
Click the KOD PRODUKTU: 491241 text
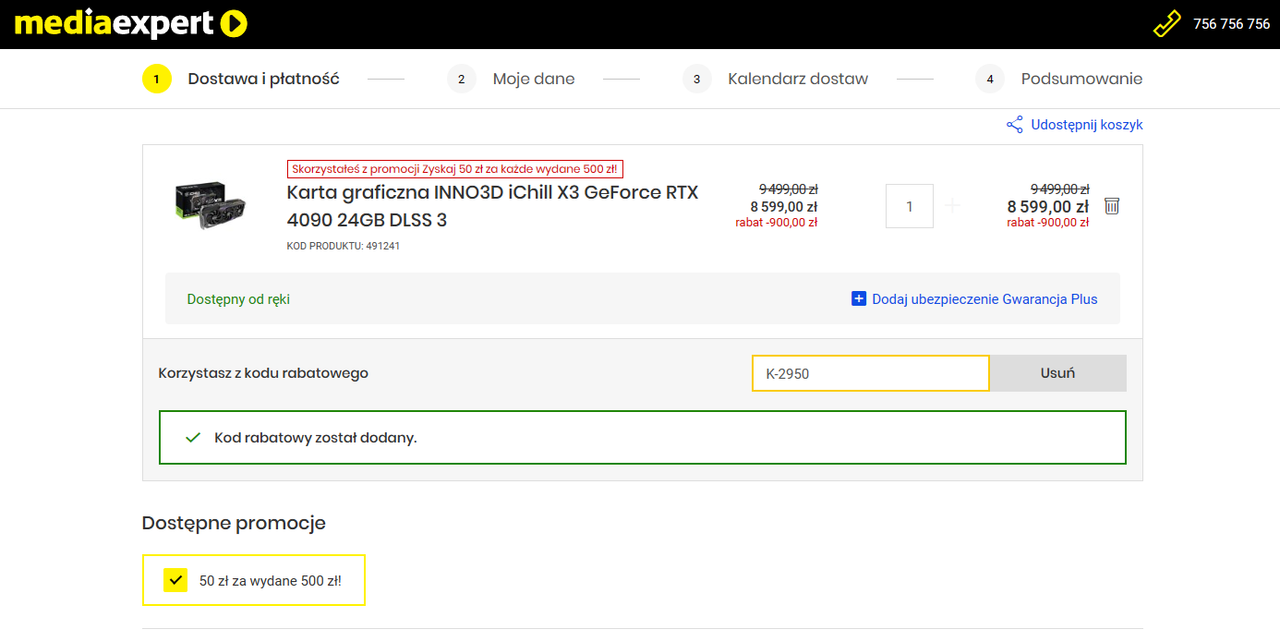point(343,246)
